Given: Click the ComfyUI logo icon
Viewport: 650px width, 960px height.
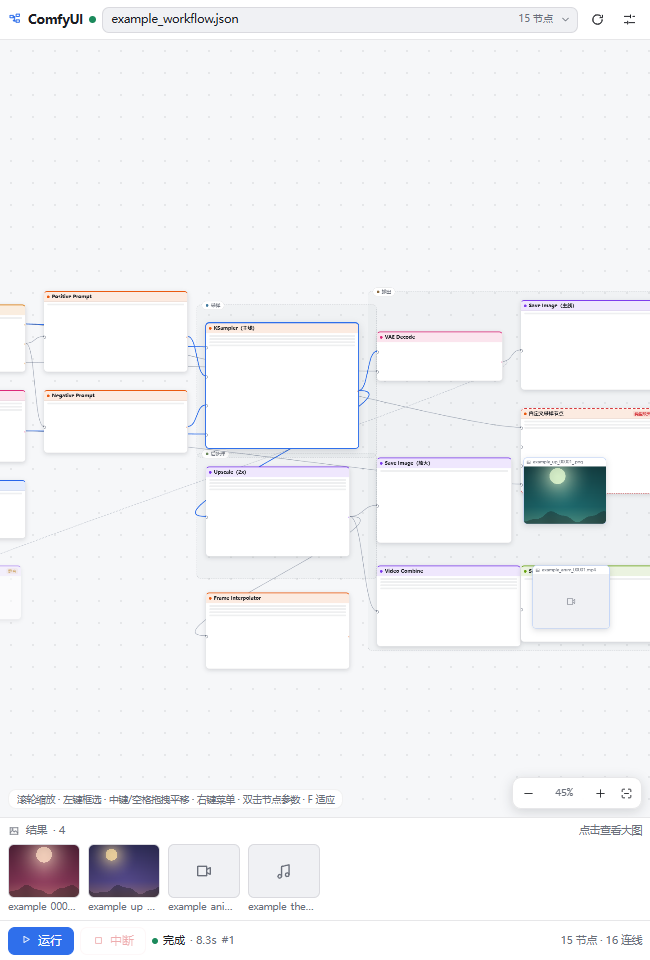Looking at the screenshot, I should 15,19.
